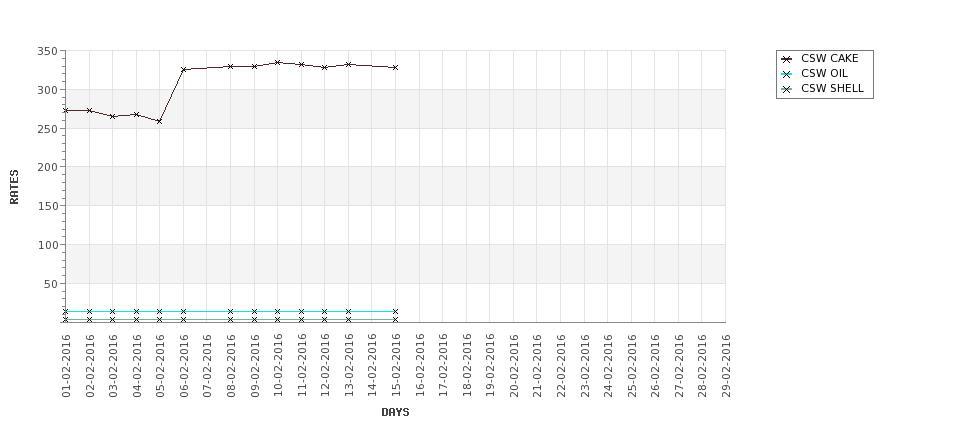975x429 pixels.
Task: Click the CSW CAKE marker on 13-02-2016
Action: coord(348,65)
